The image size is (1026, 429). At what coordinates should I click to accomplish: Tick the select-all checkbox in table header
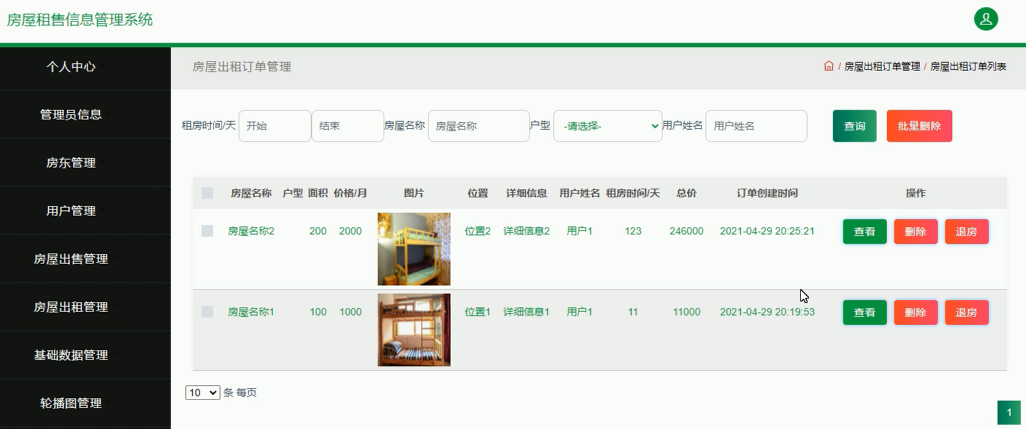(207, 193)
